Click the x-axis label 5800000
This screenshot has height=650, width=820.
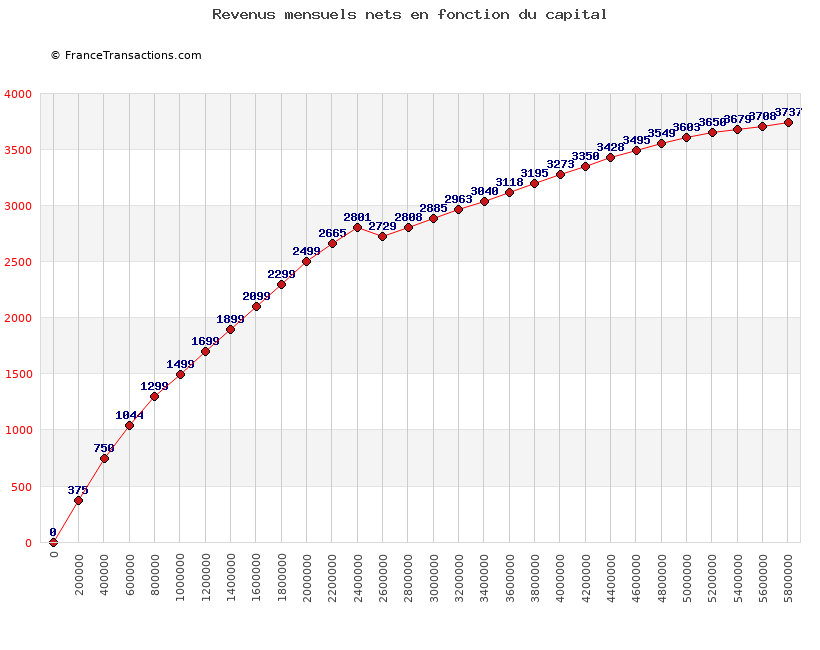(x=789, y=578)
